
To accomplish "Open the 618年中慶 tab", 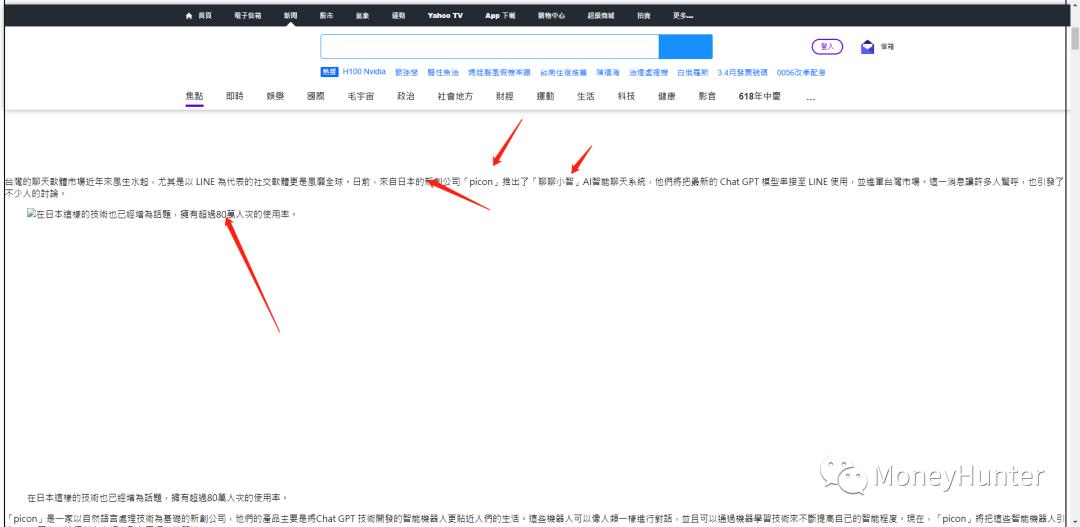I will (x=760, y=97).
